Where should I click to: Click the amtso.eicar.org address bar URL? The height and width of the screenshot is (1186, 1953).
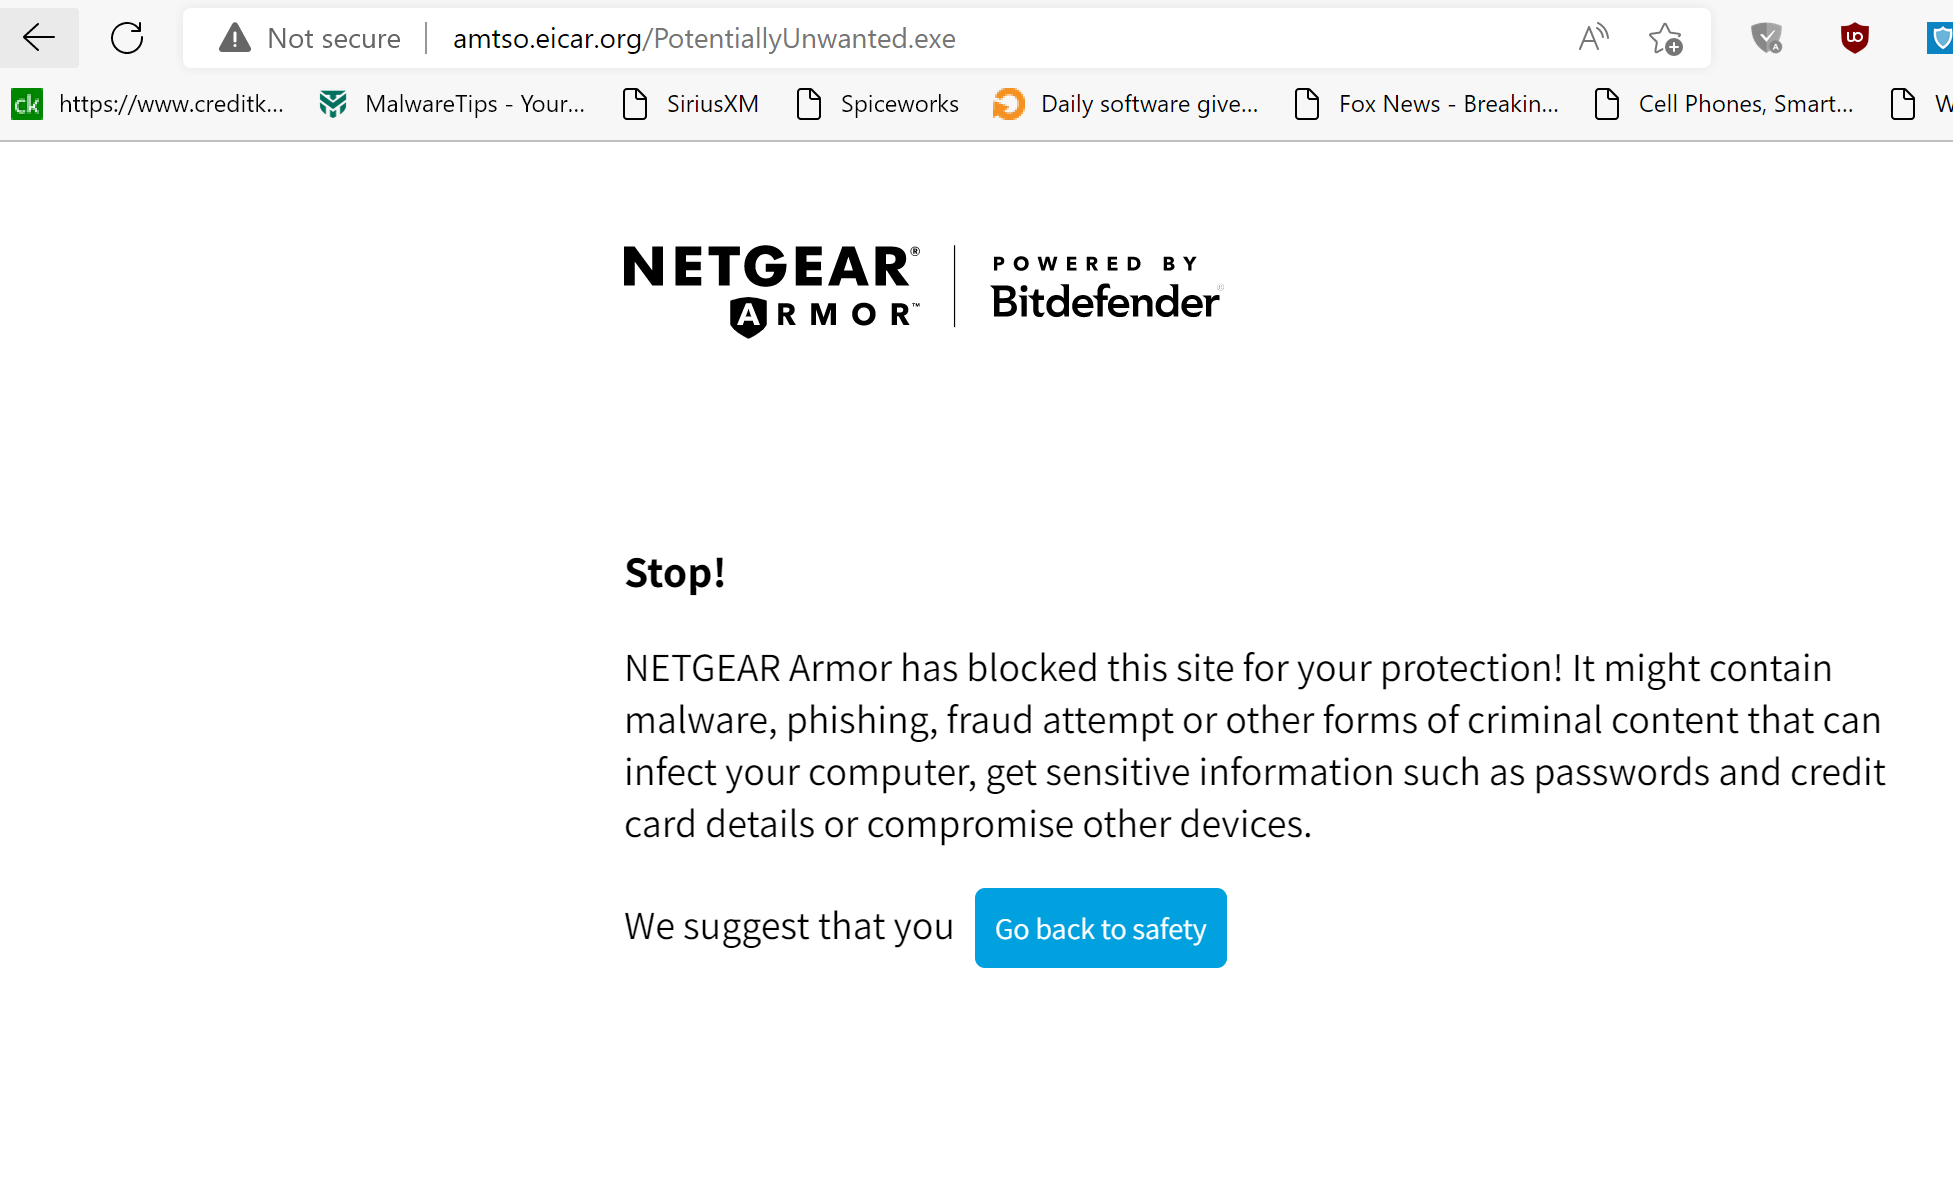[704, 38]
